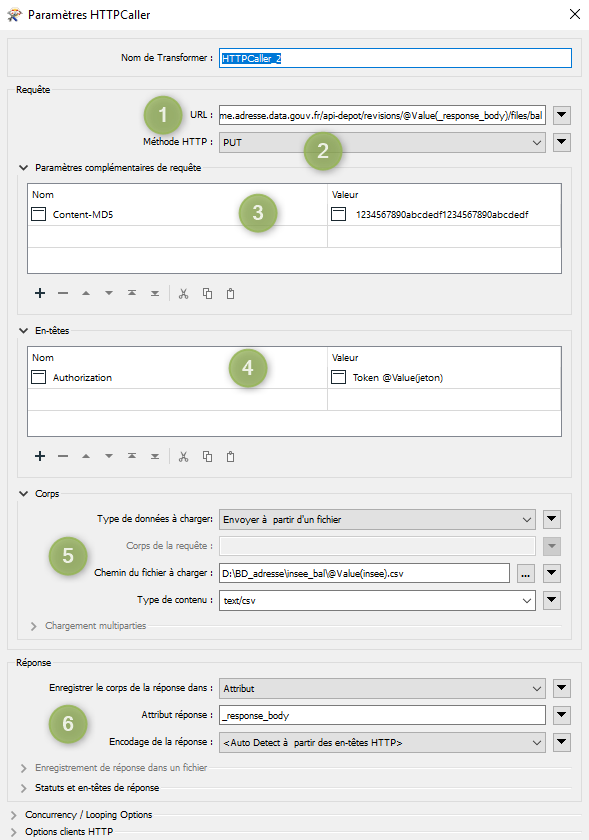589x840 pixels.
Task: Click Valeur column header in En-têtes table
Action: pos(345,357)
